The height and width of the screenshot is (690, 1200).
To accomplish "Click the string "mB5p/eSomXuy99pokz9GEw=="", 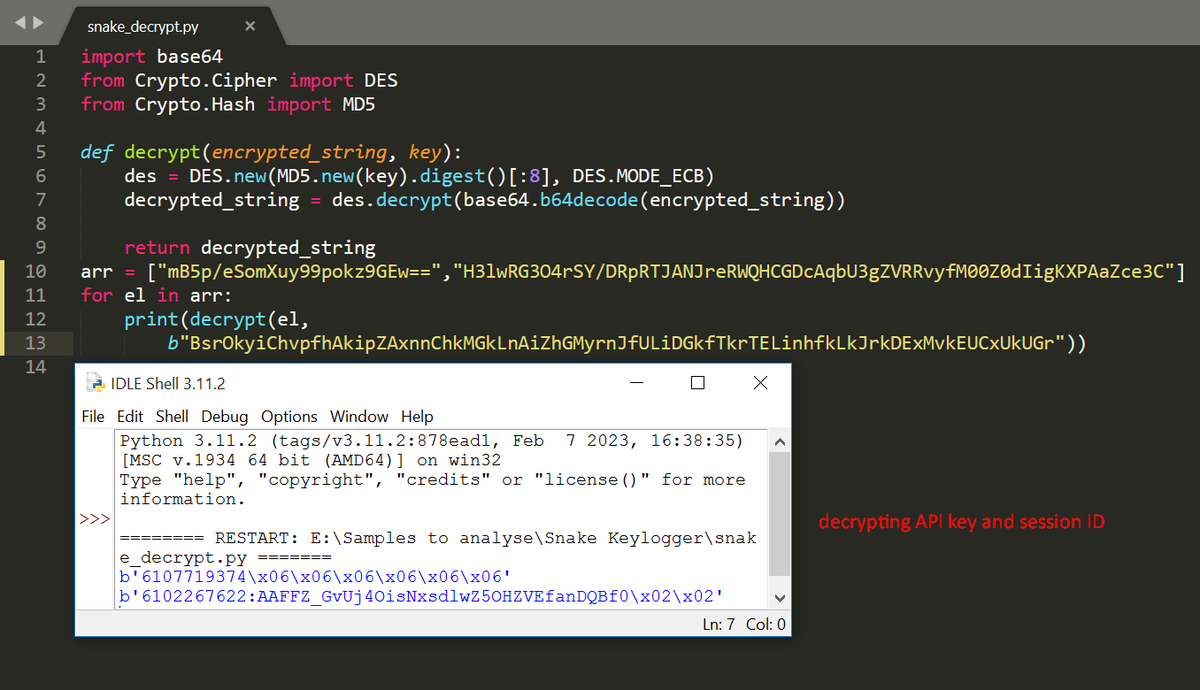I will point(298,272).
